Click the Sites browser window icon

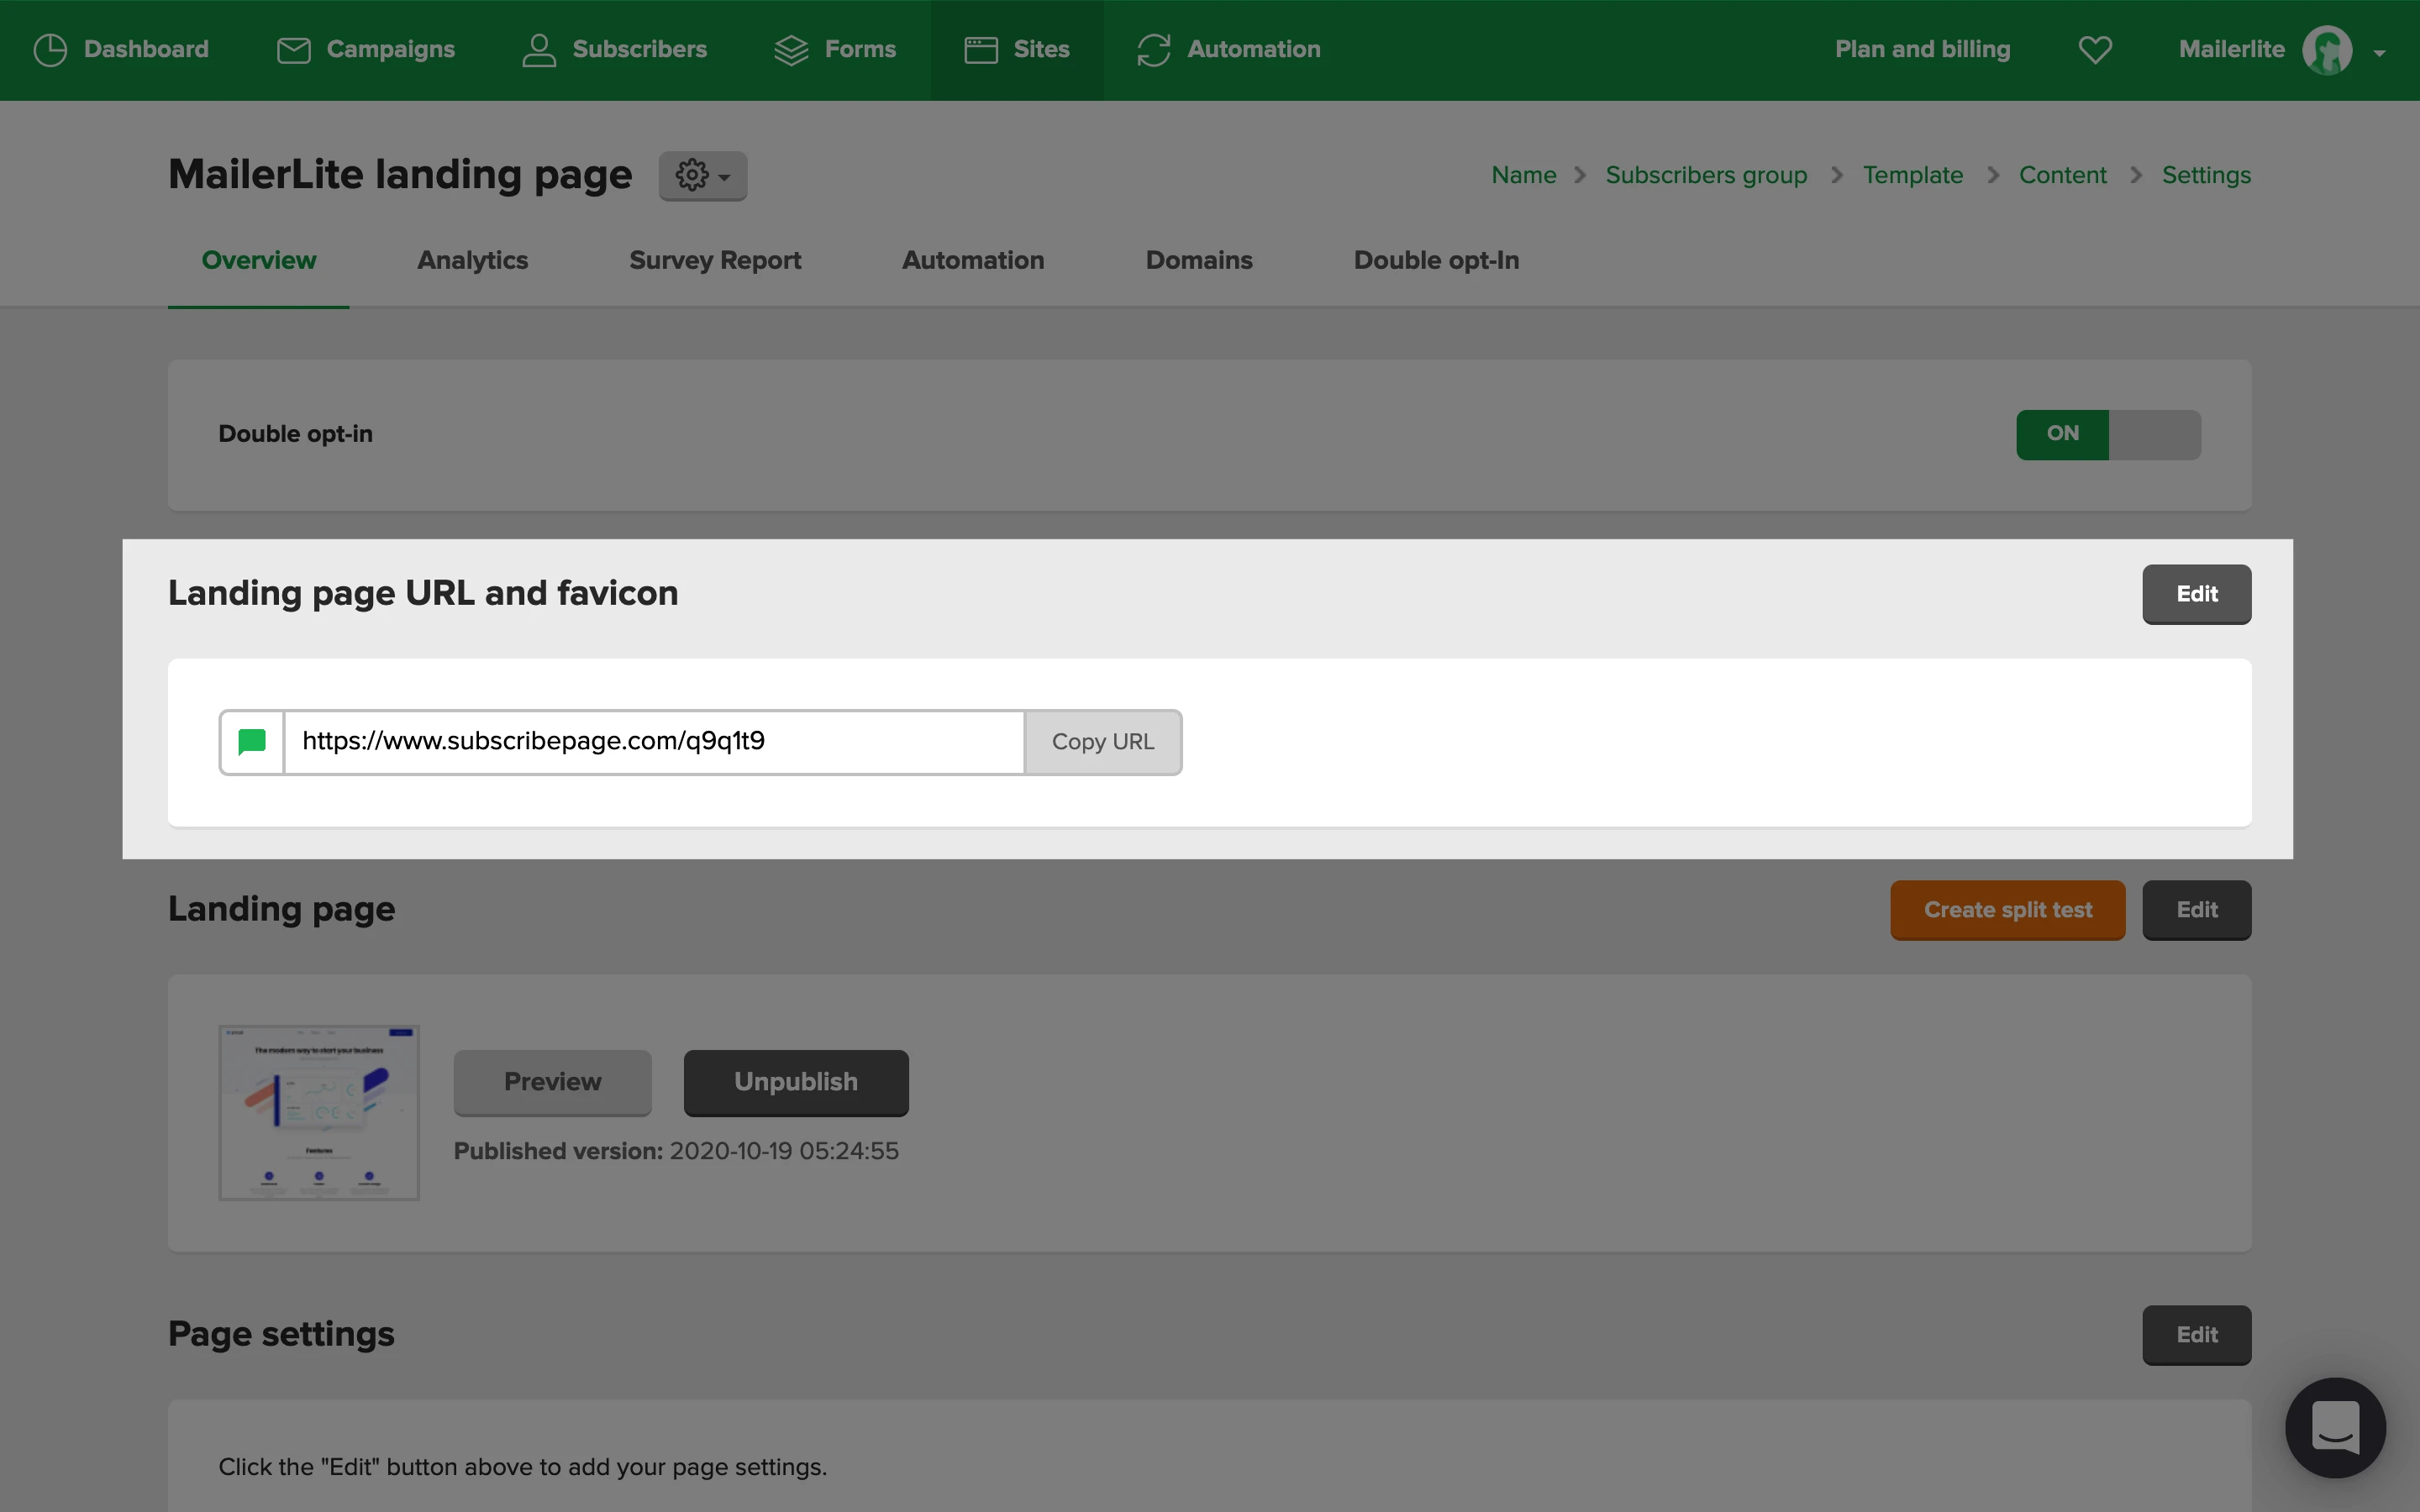coord(981,50)
